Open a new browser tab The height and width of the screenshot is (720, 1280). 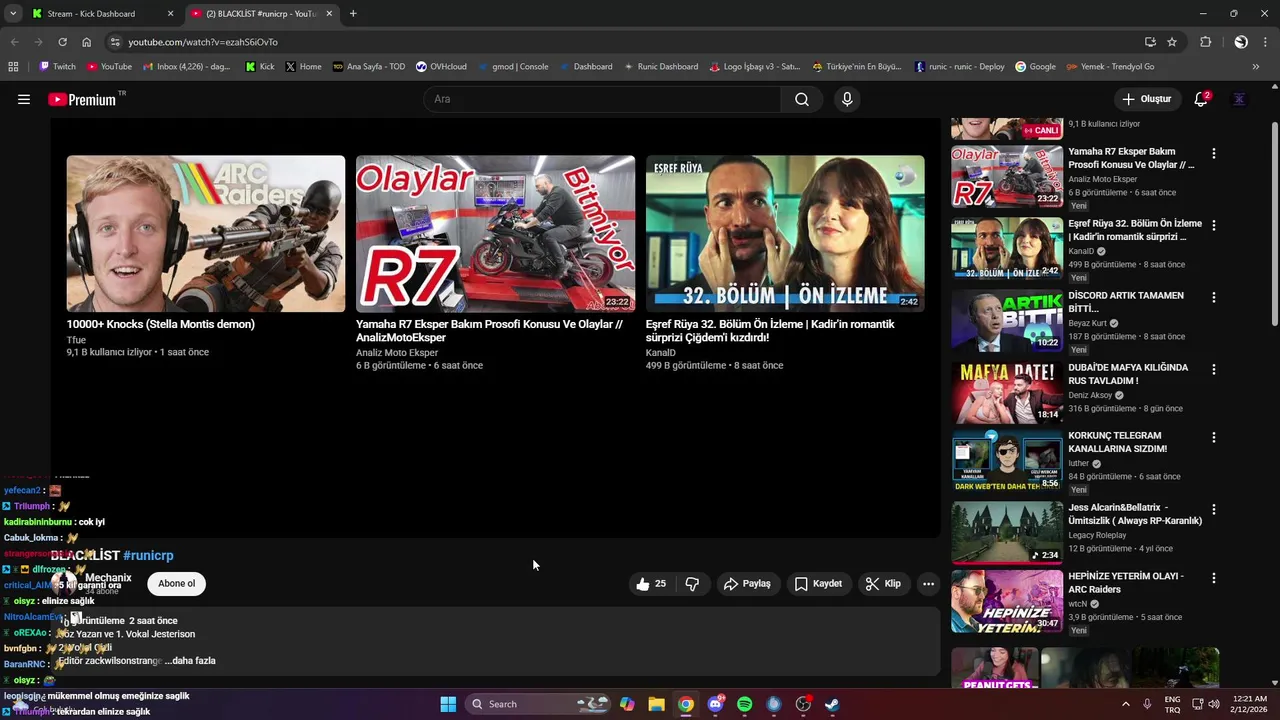353,14
